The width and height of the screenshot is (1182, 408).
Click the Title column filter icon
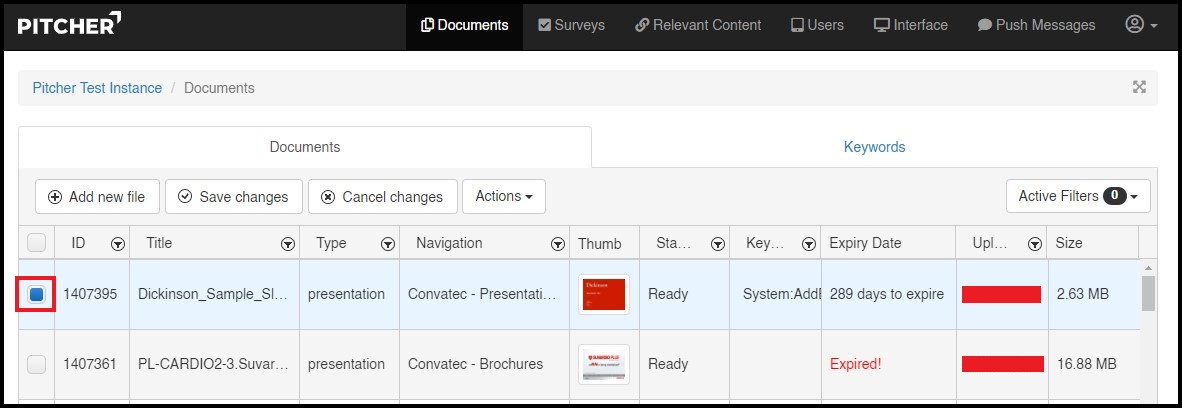click(288, 243)
